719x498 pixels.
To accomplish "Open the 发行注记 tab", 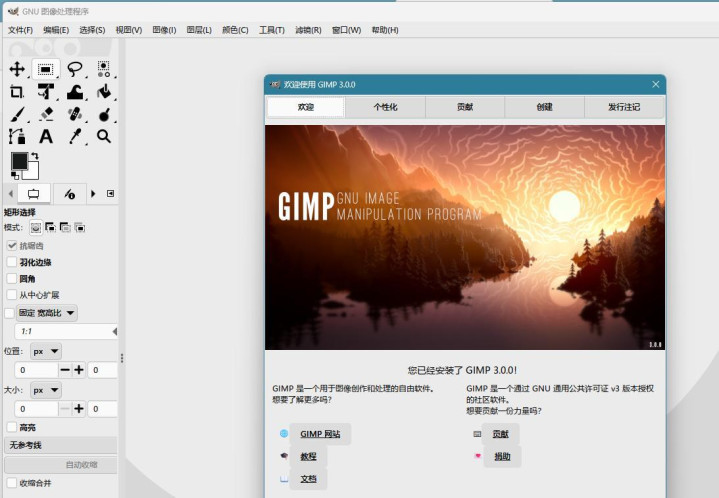I will (624, 107).
